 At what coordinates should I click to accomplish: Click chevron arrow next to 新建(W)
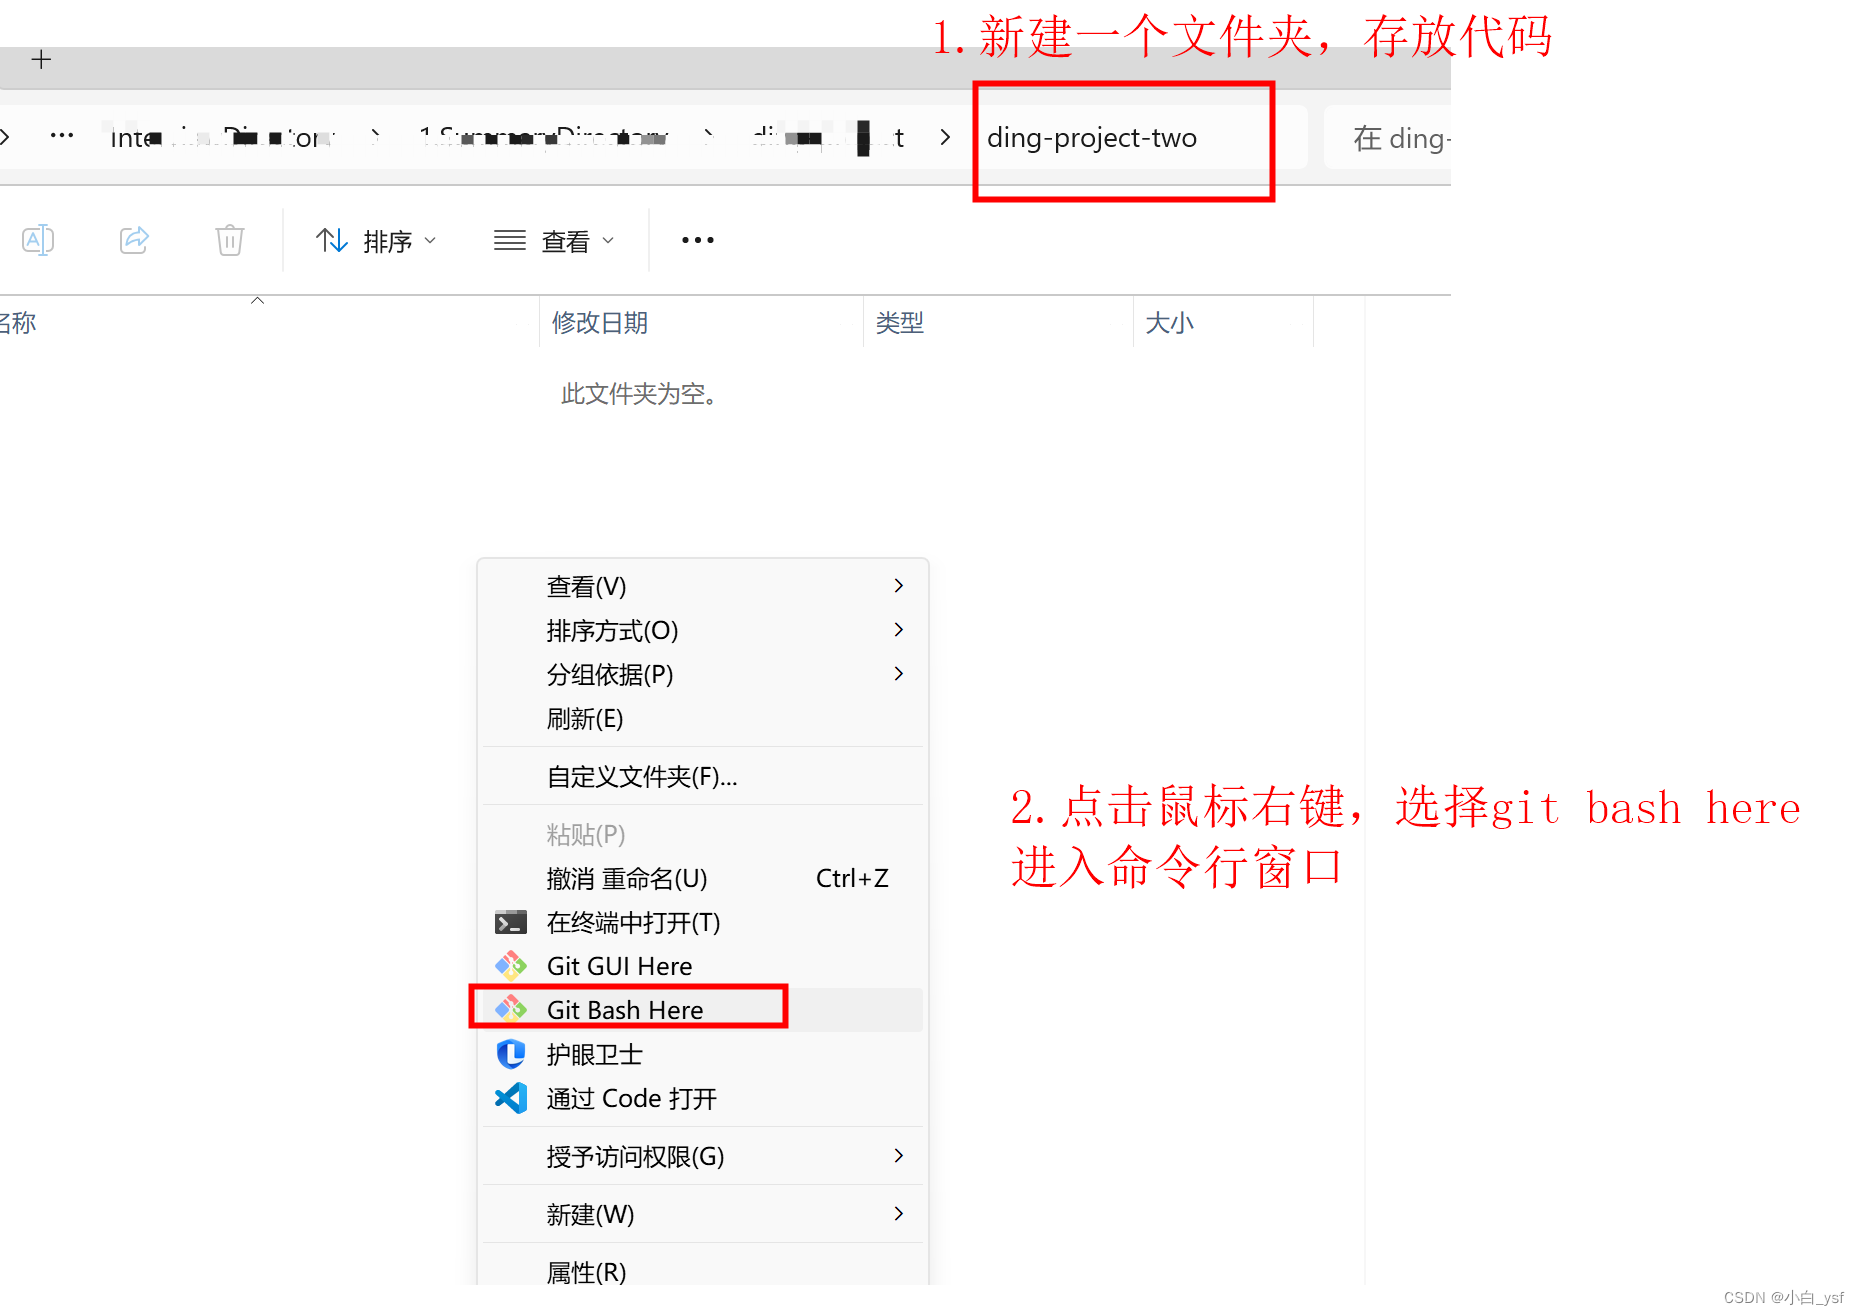pos(898,1213)
